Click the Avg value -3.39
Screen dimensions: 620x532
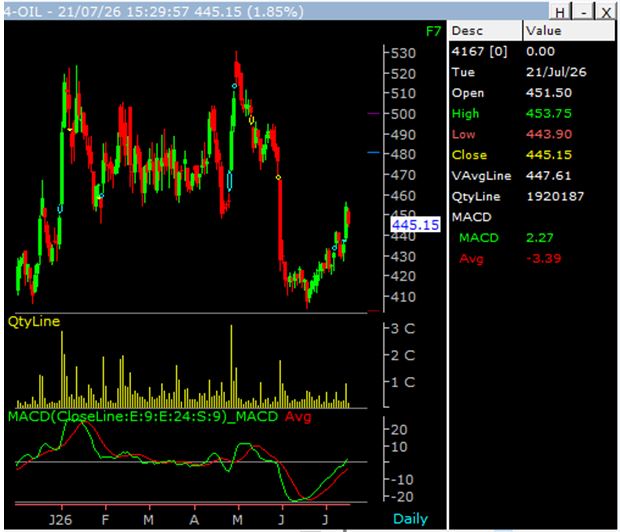[x=544, y=259]
